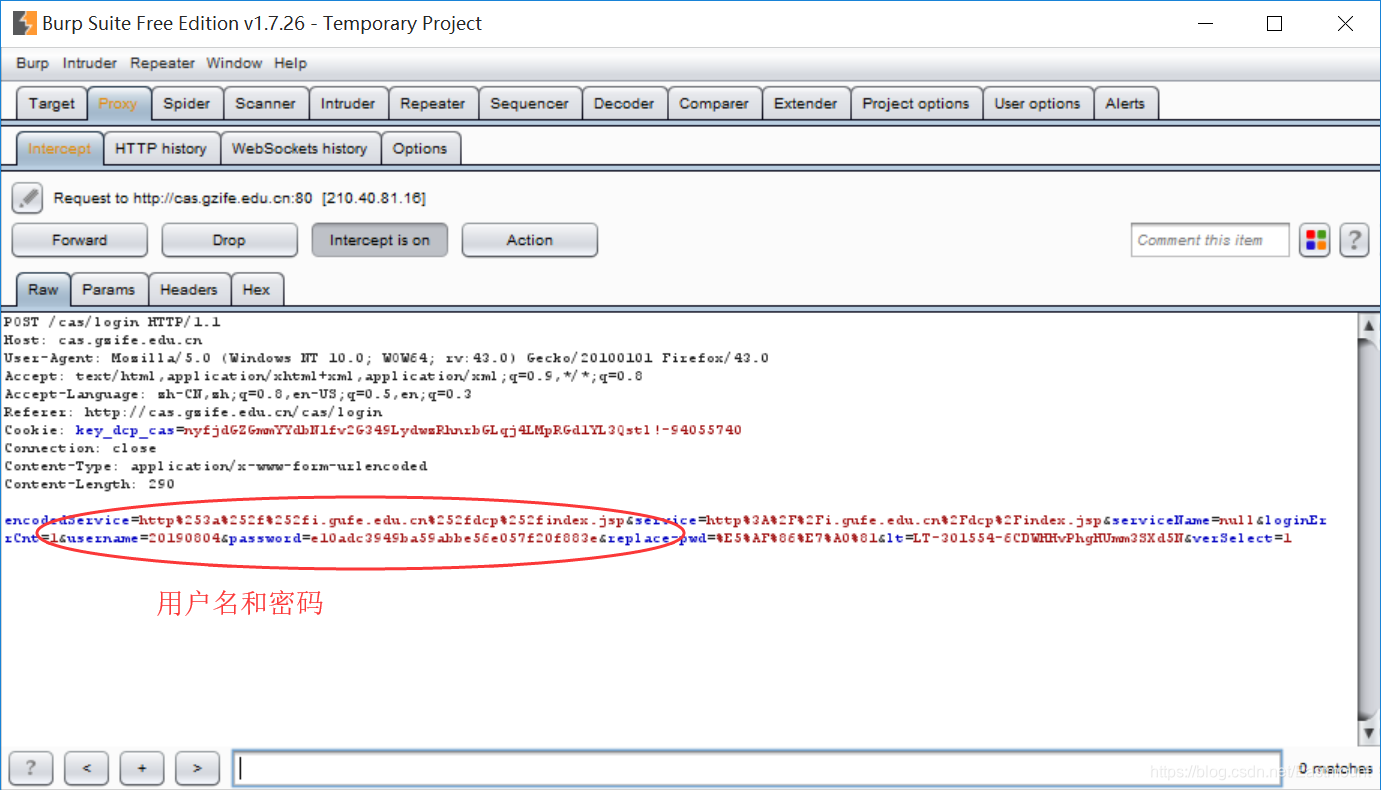Screen dimensions: 1381x790
Task: Switch to the Intruder tool tab
Action: point(348,103)
